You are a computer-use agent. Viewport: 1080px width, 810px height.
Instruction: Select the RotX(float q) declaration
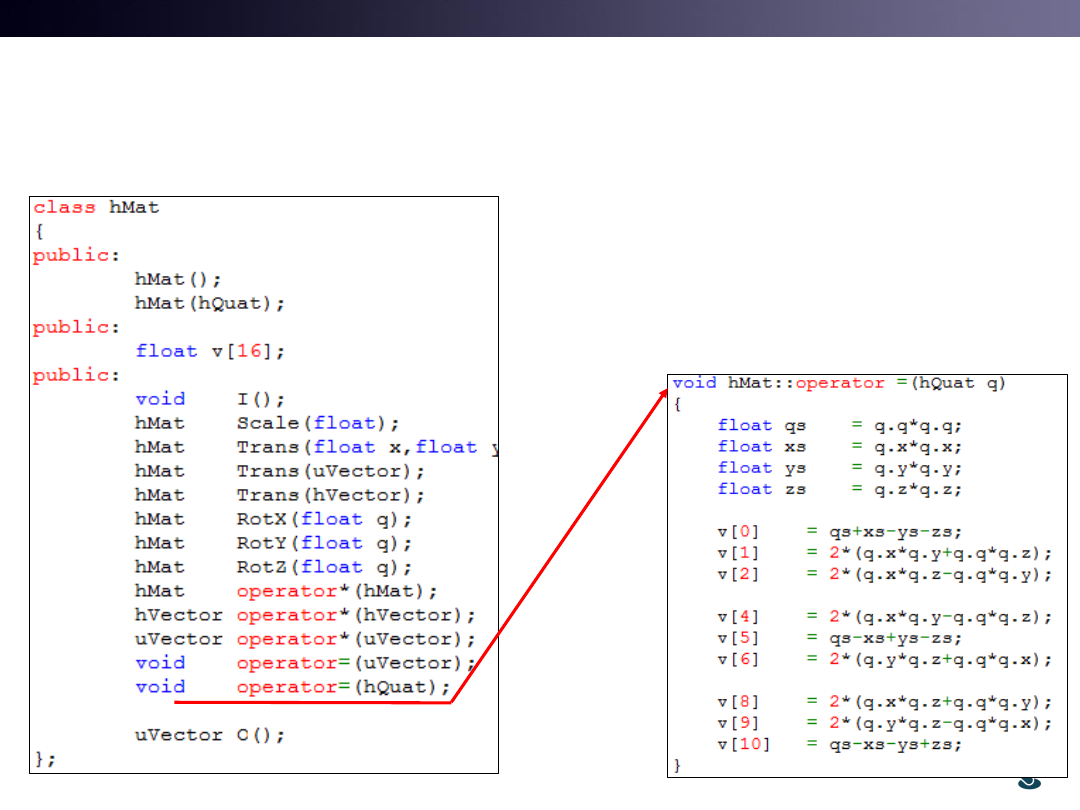tap(274, 519)
